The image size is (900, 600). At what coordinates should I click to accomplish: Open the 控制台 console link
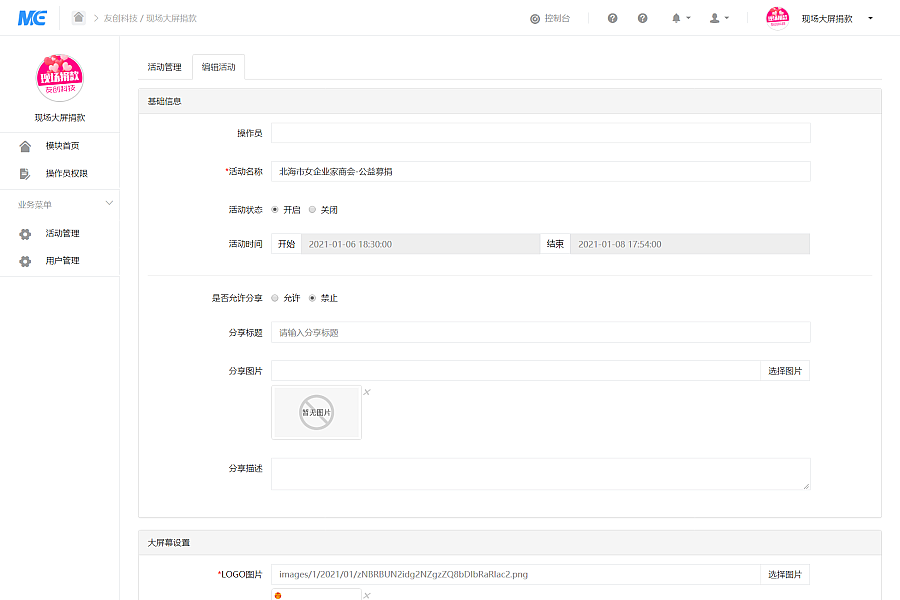tap(550, 18)
